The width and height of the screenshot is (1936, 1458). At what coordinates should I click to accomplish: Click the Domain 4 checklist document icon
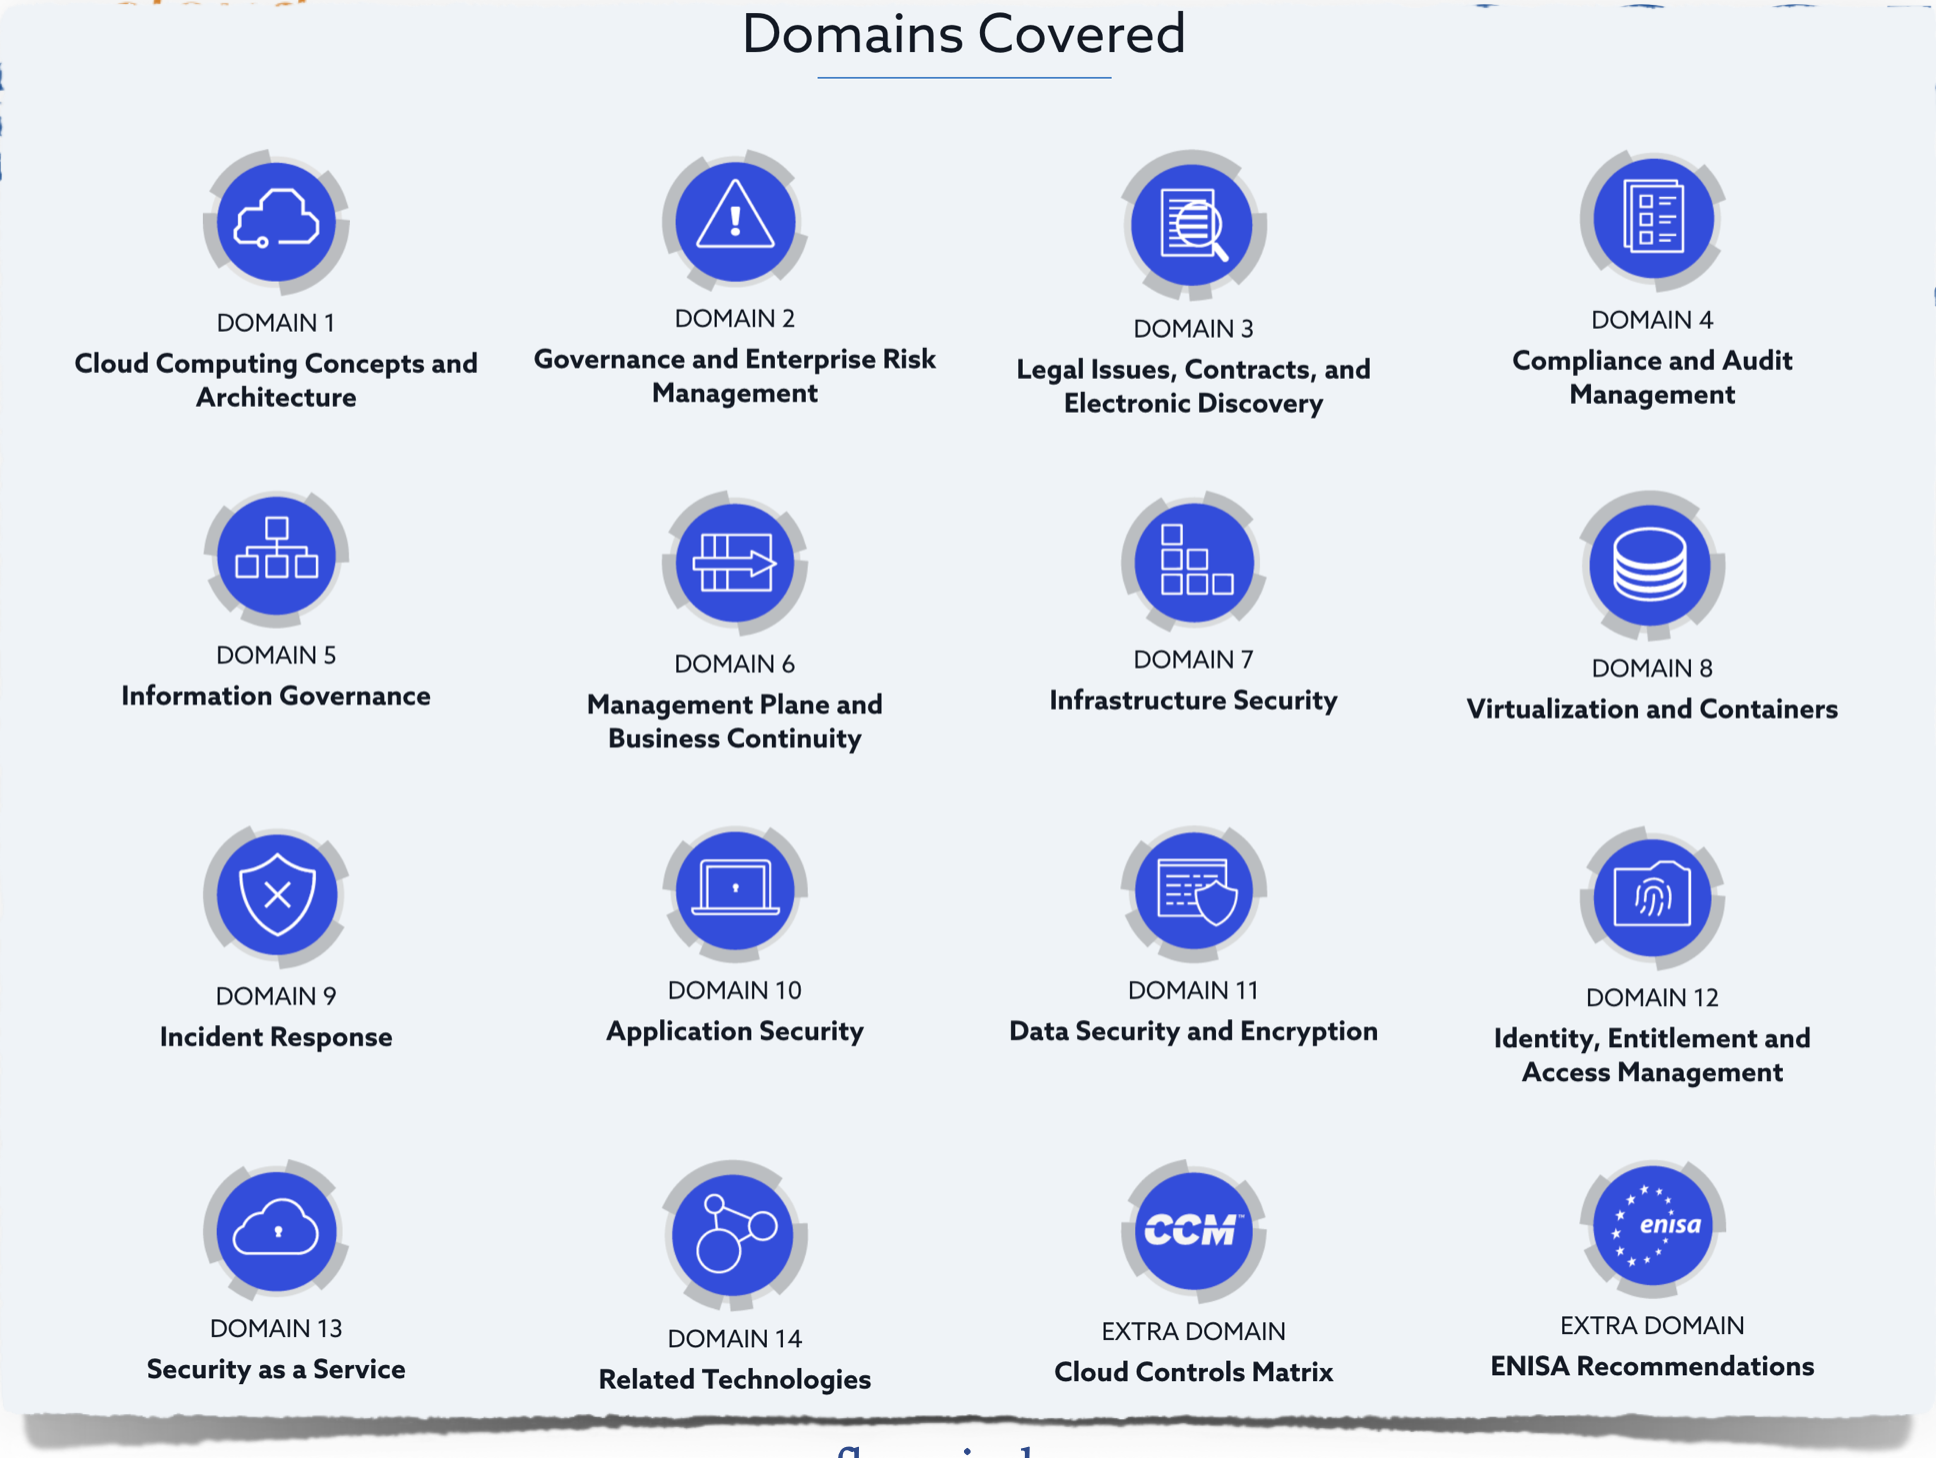pos(1652,220)
